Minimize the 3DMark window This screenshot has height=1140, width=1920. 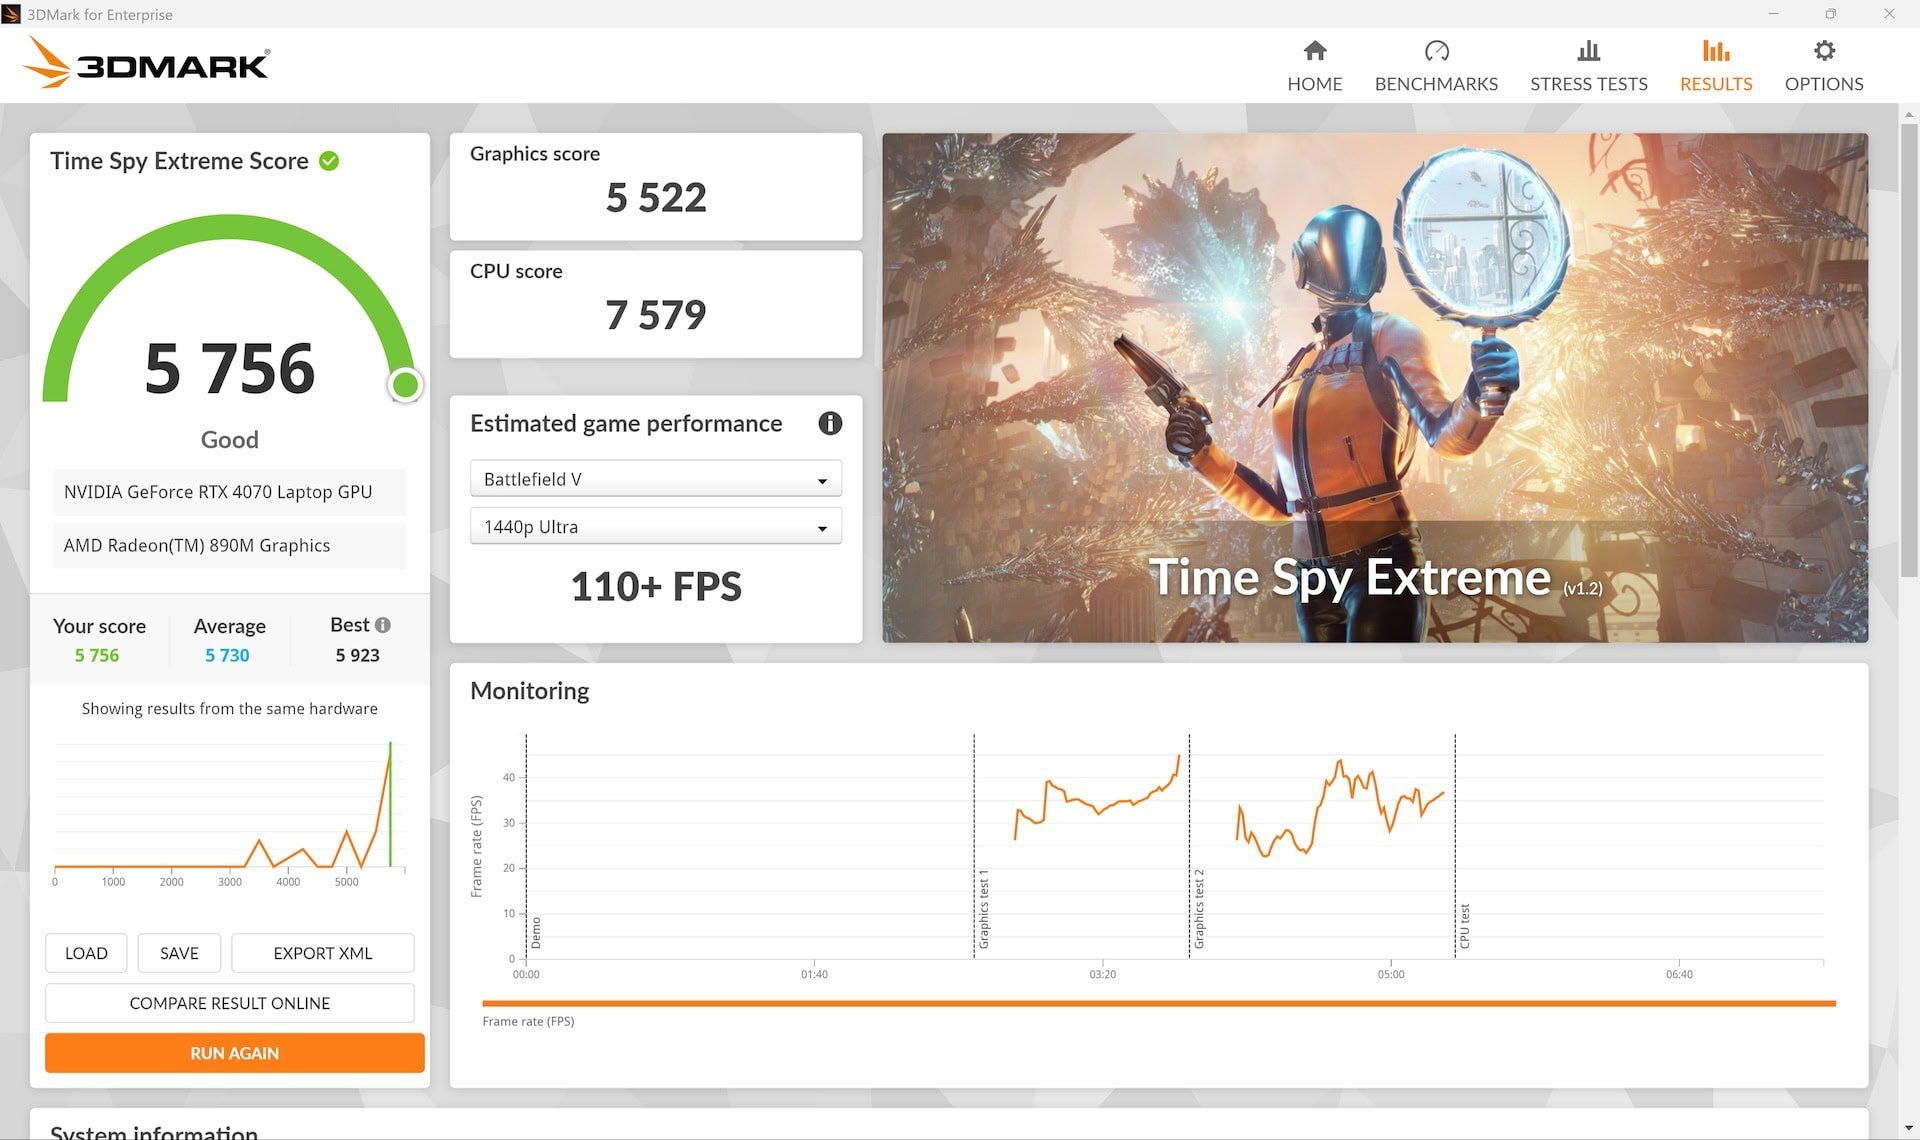1773,14
